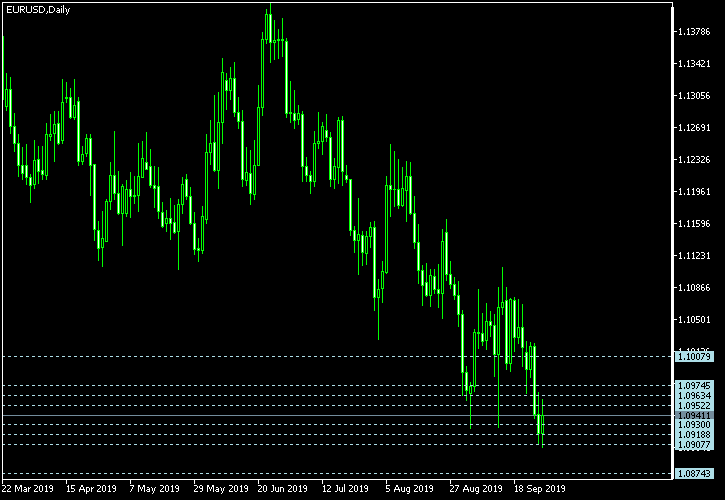
Task: Select the 1.09300 level price tag
Action: pos(694,425)
